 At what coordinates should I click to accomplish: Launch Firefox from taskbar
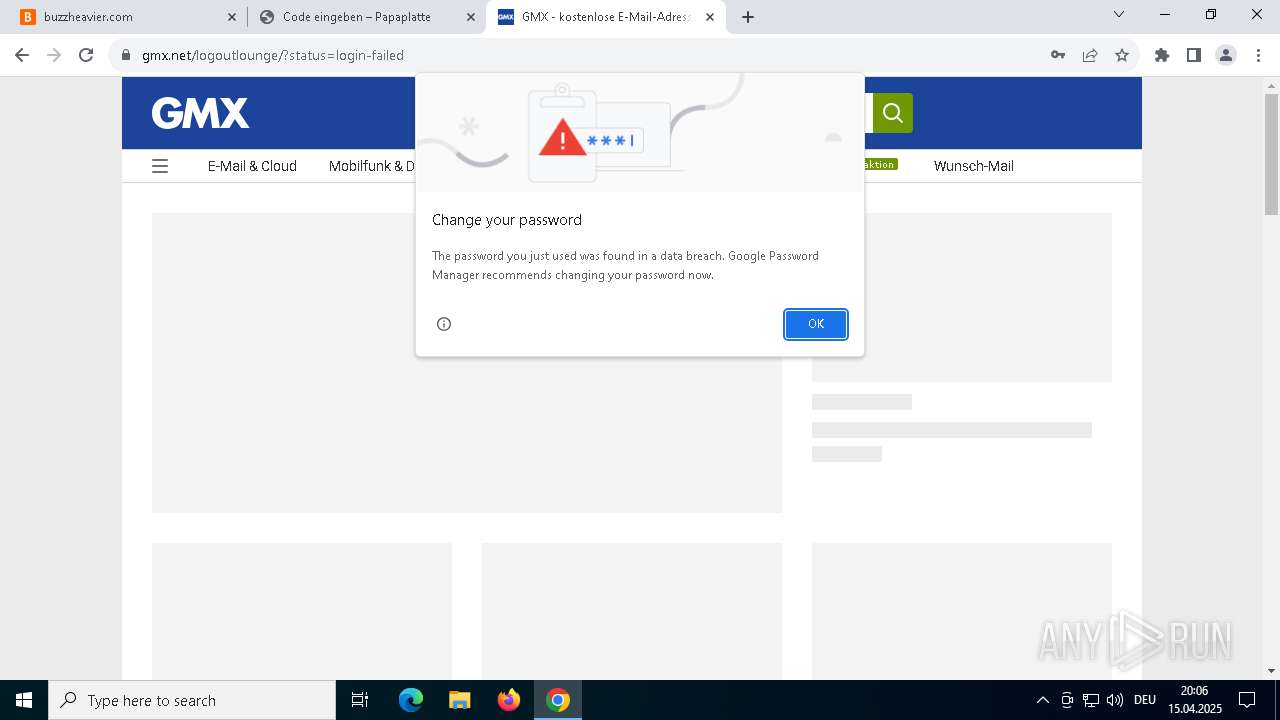point(509,700)
